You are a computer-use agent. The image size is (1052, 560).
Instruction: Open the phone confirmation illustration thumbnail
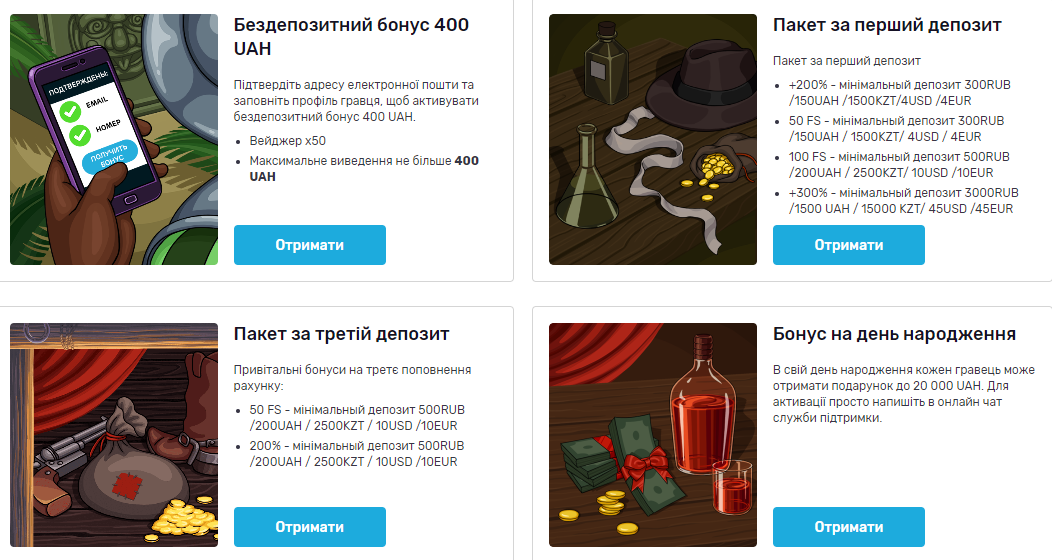[x=114, y=139]
